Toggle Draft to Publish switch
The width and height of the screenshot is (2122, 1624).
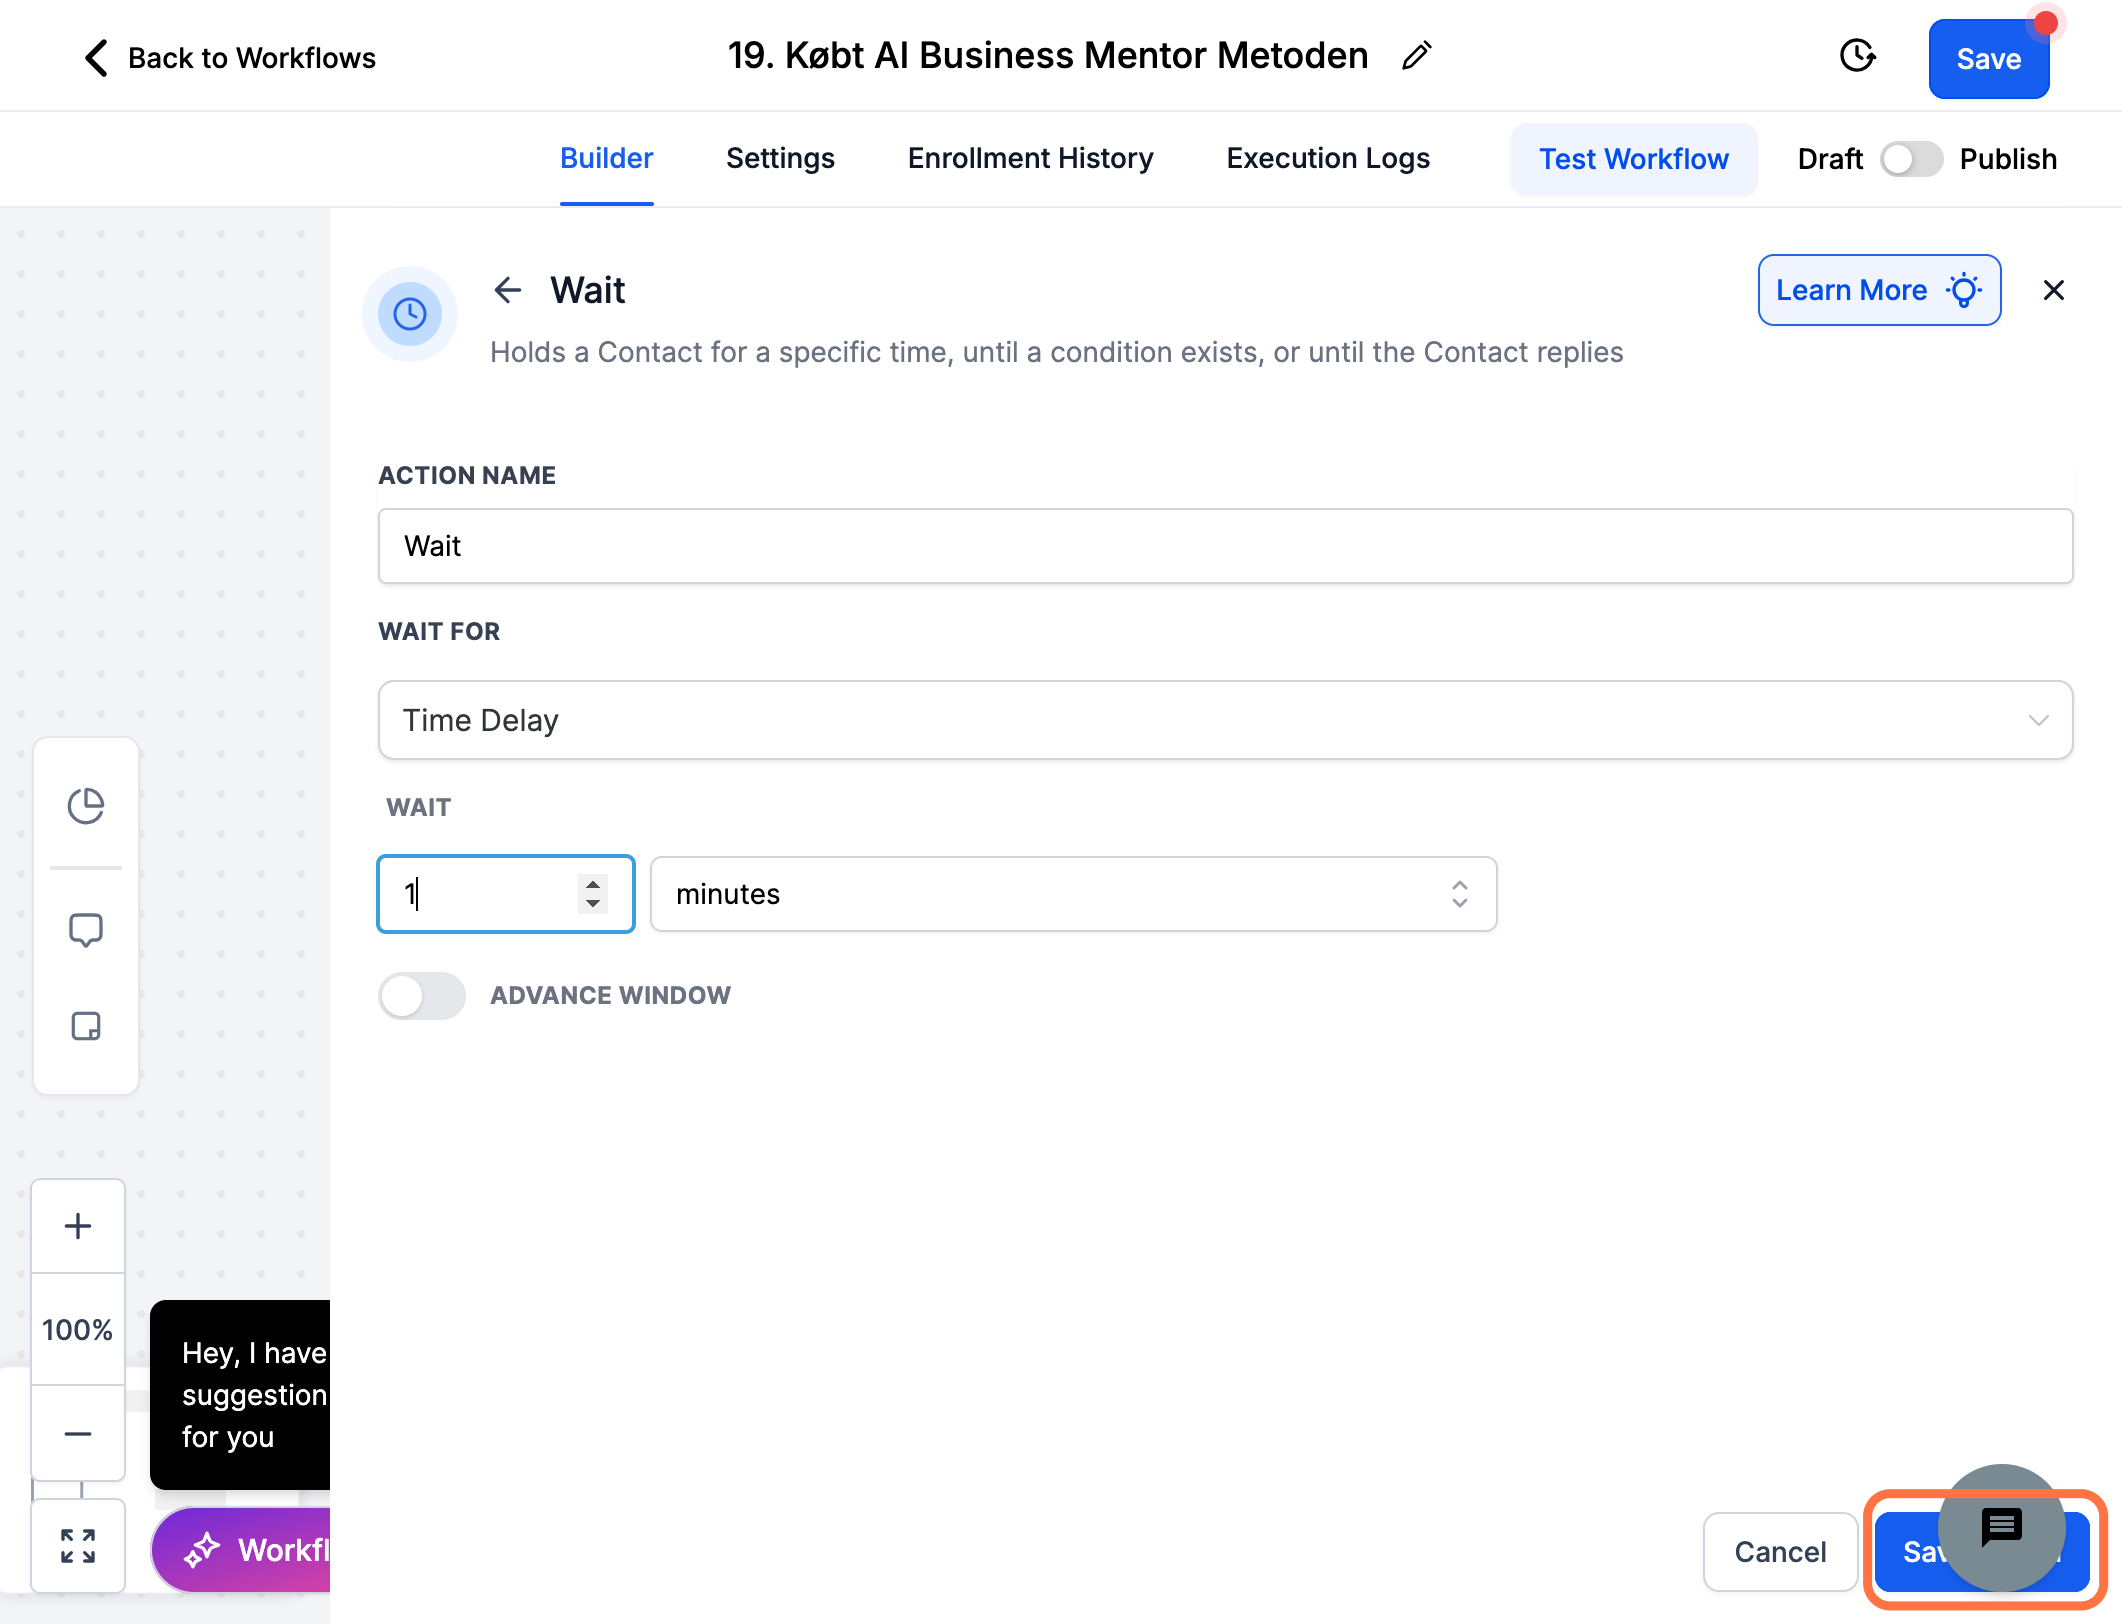tap(1911, 159)
